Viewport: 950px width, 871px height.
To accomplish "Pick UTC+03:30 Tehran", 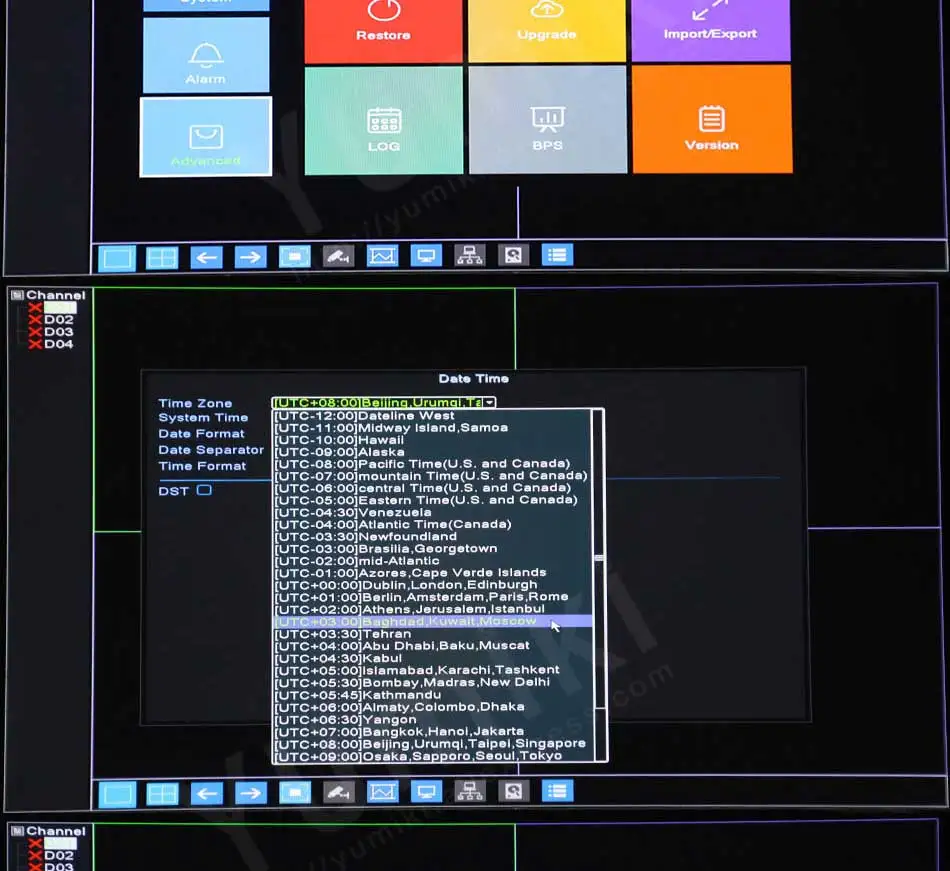I will 433,634.
